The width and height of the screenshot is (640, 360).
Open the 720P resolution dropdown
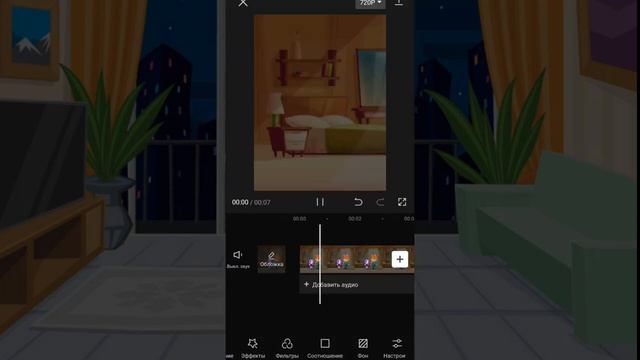[370, 3]
